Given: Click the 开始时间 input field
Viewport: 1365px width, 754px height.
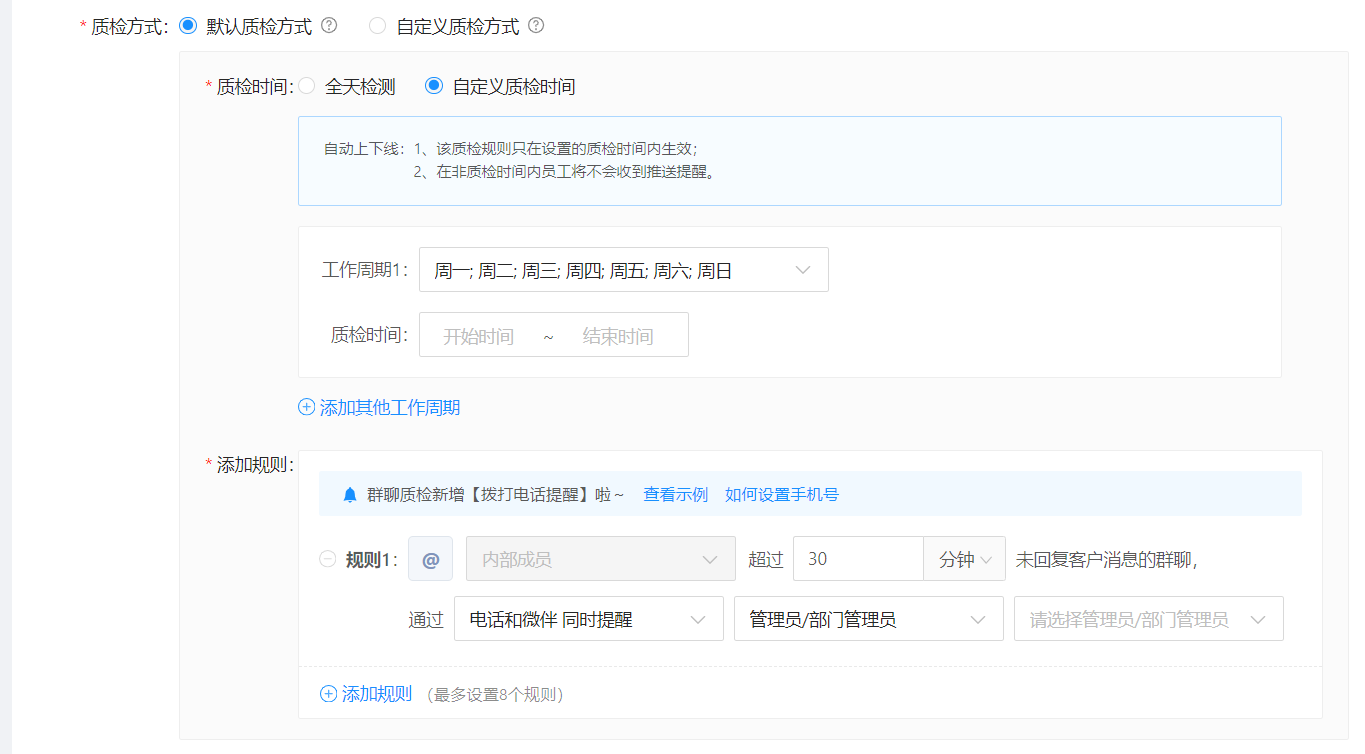Looking at the screenshot, I should pyautogui.click(x=479, y=336).
